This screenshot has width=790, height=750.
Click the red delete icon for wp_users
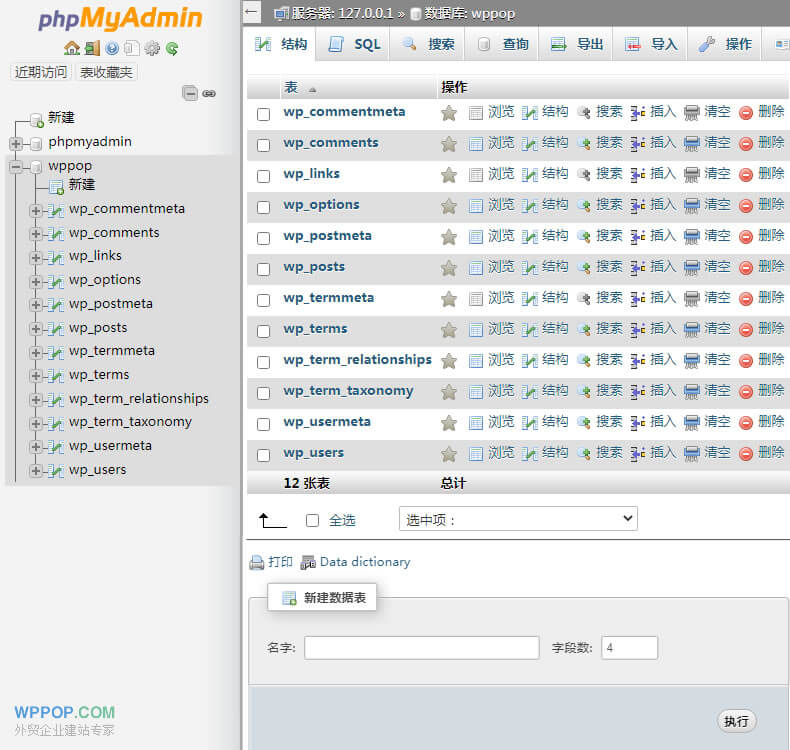tap(746, 453)
